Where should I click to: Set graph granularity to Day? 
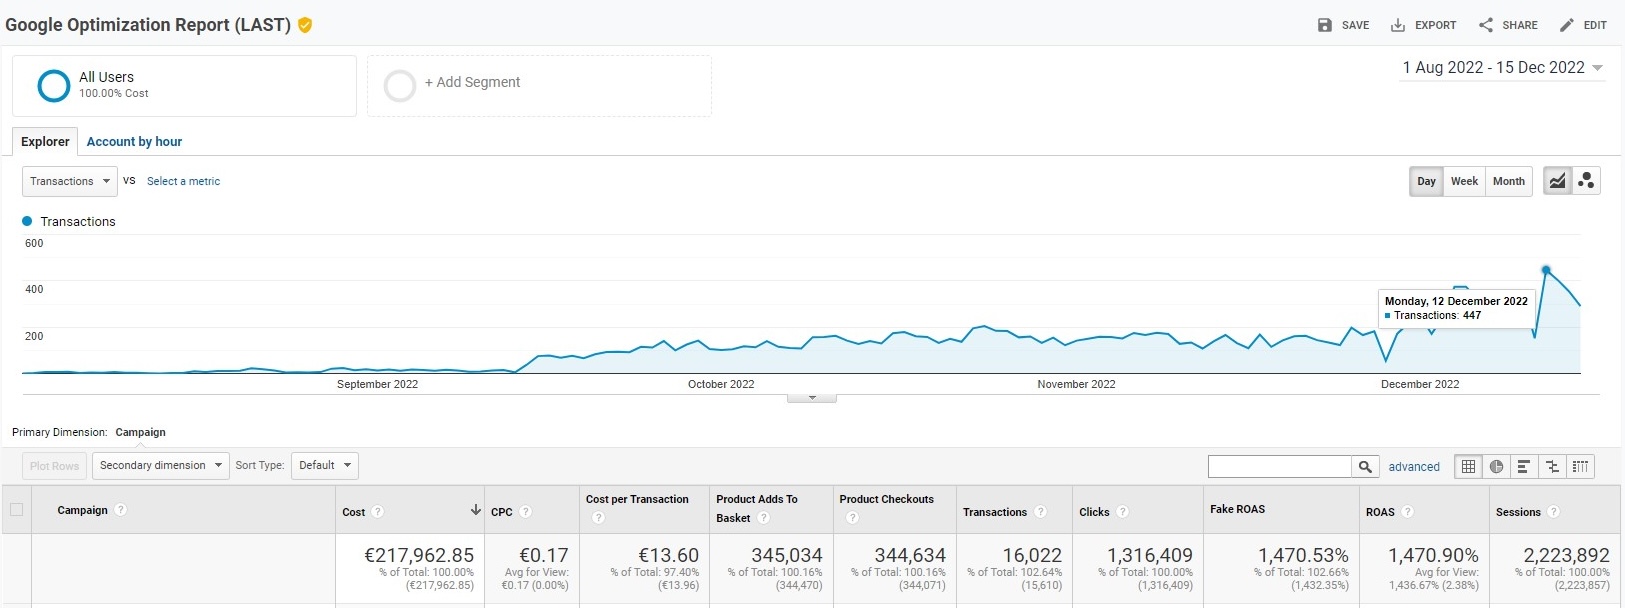click(1426, 181)
